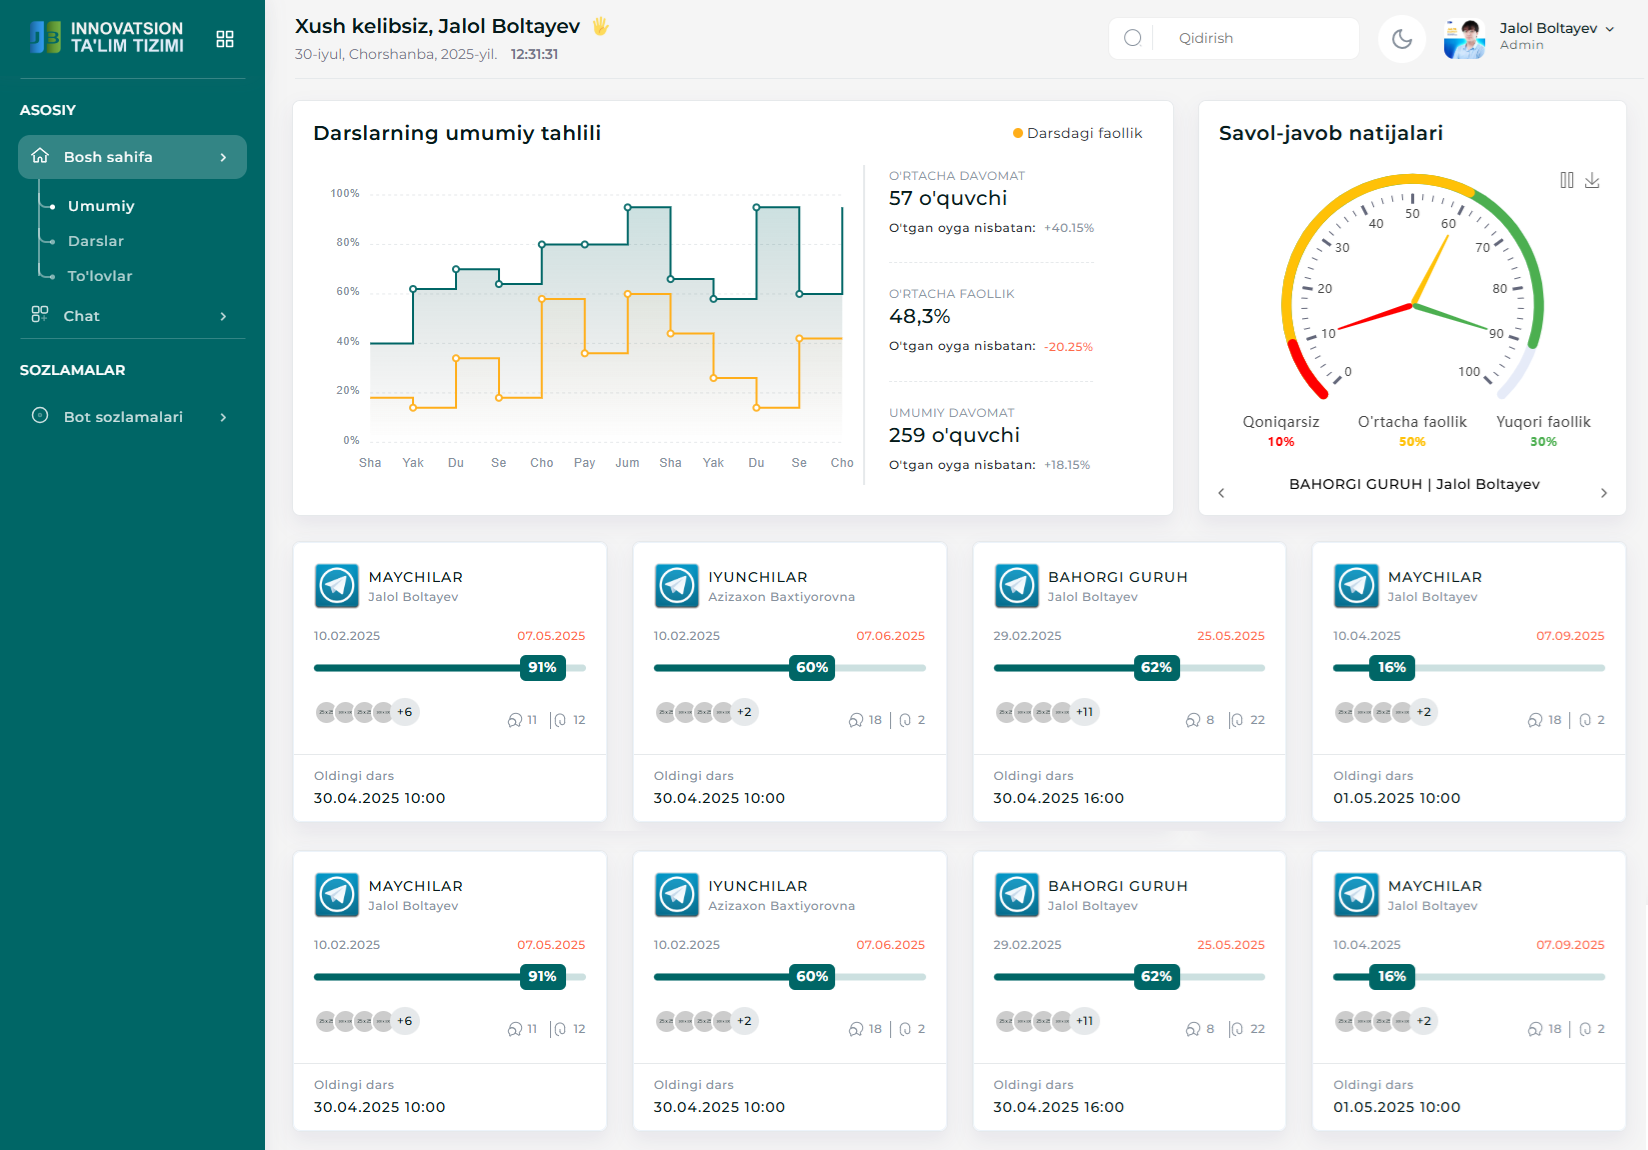Click the pause icon in Savol-javob panel
Image resolution: width=1648 pixels, height=1150 pixels.
coord(1566,180)
